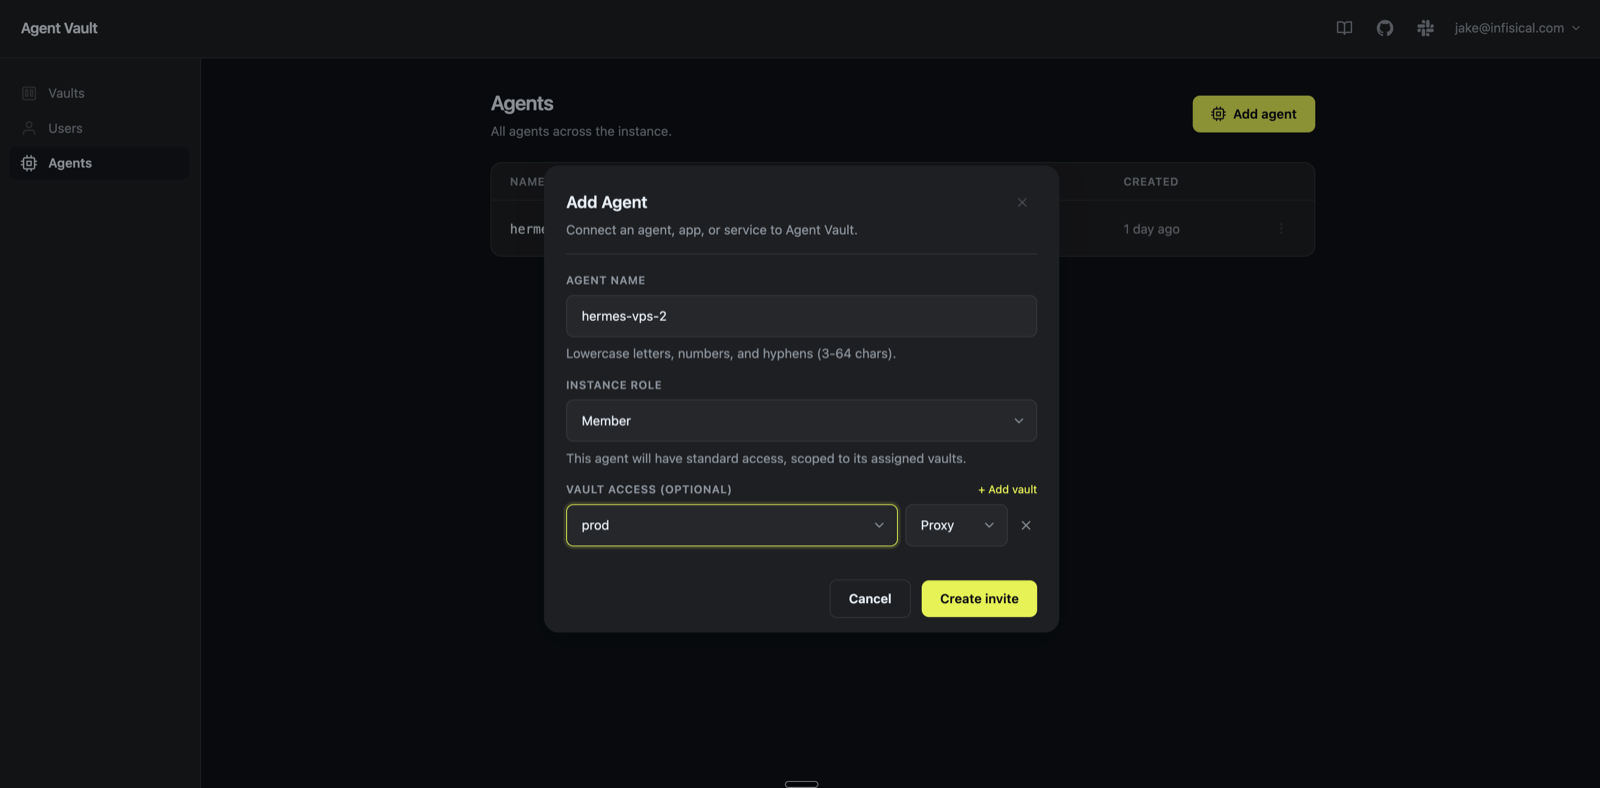Open the jake@infisical.com account menu

[x=1517, y=28]
